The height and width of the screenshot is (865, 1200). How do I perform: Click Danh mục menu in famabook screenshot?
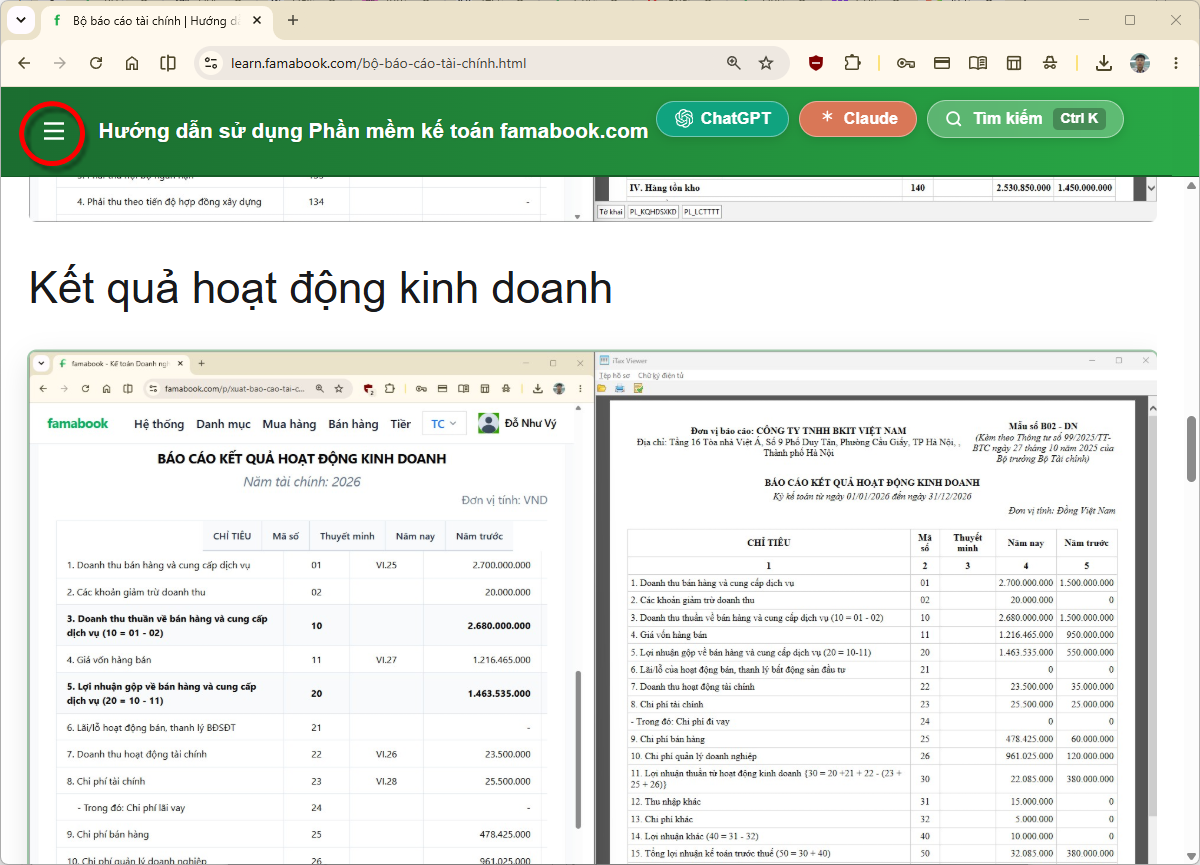pos(223,424)
